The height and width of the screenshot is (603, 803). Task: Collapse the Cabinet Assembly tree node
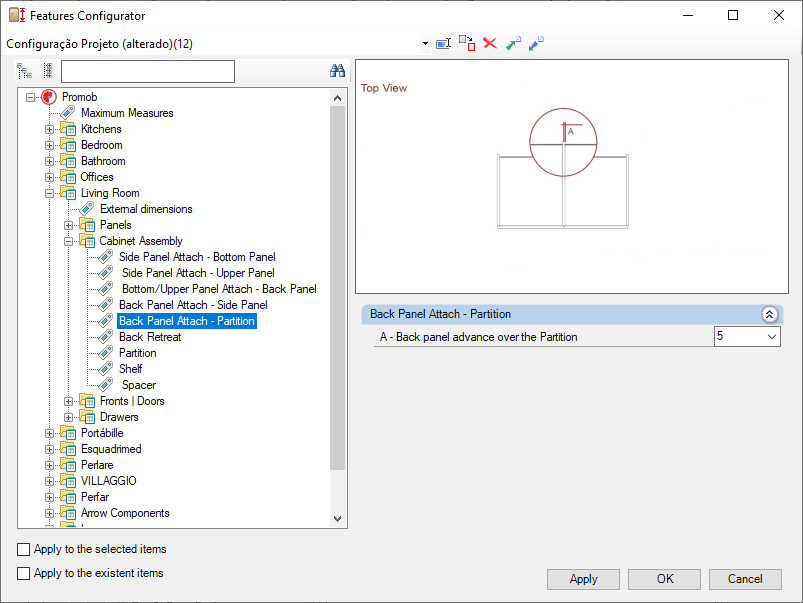[68, 241]
